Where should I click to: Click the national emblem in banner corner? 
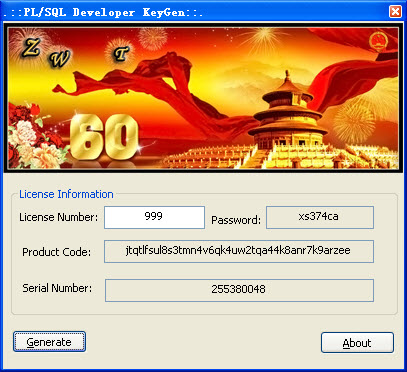(x=379, y=42)
